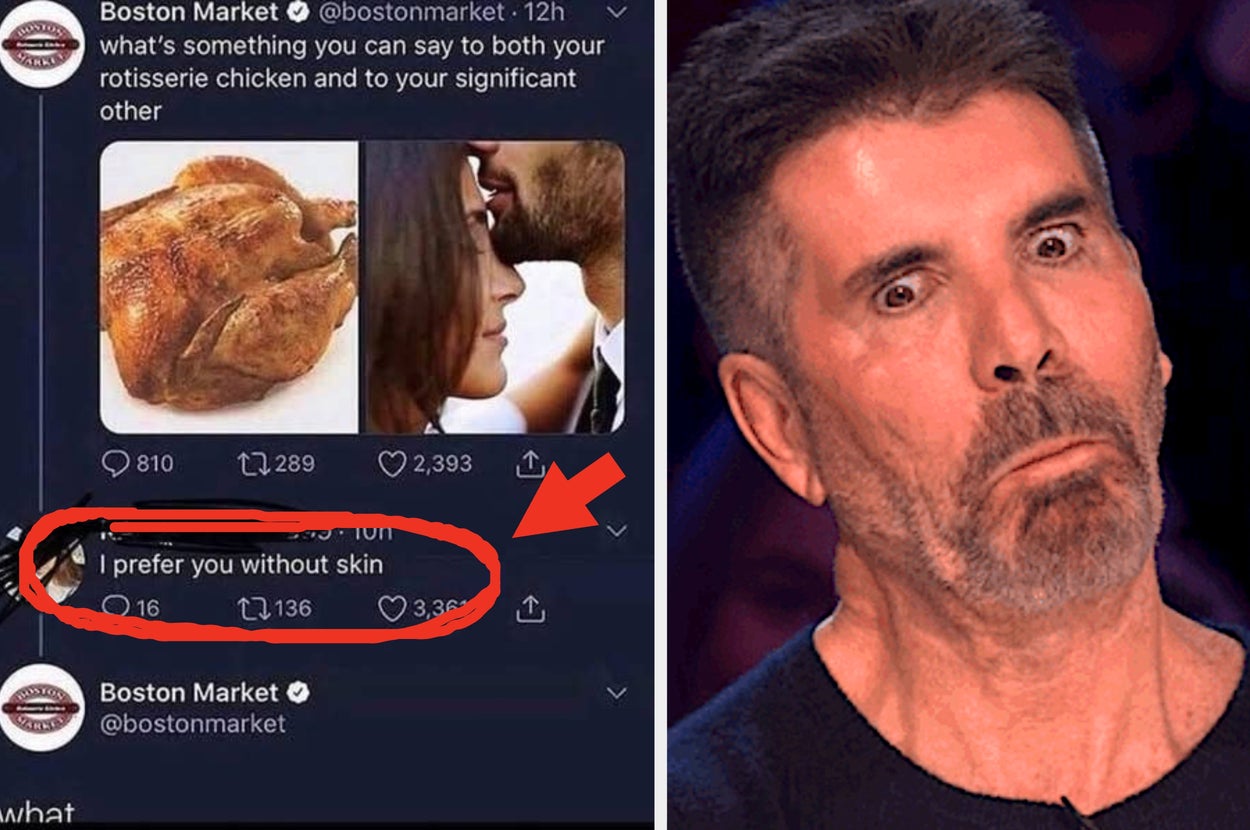Open the @bostonmarket handle in top tweet
The height and width of the screenshot is (830, 1250).
412,13
